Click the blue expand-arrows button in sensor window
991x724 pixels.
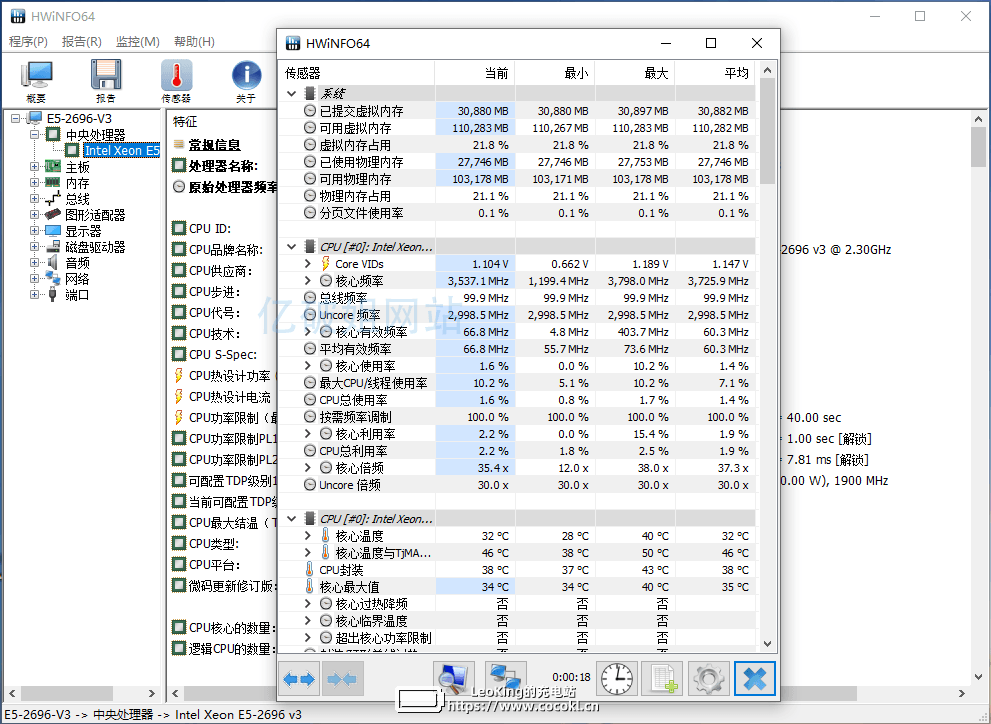299,679
